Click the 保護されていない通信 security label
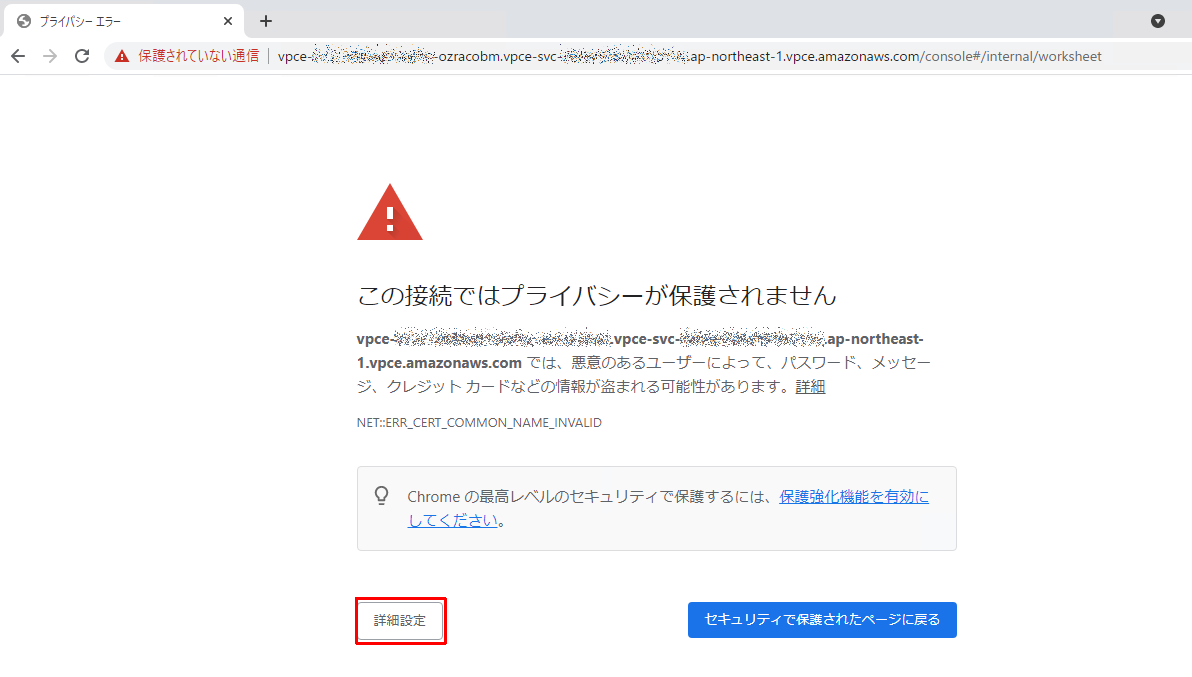 tap(198, 56)
